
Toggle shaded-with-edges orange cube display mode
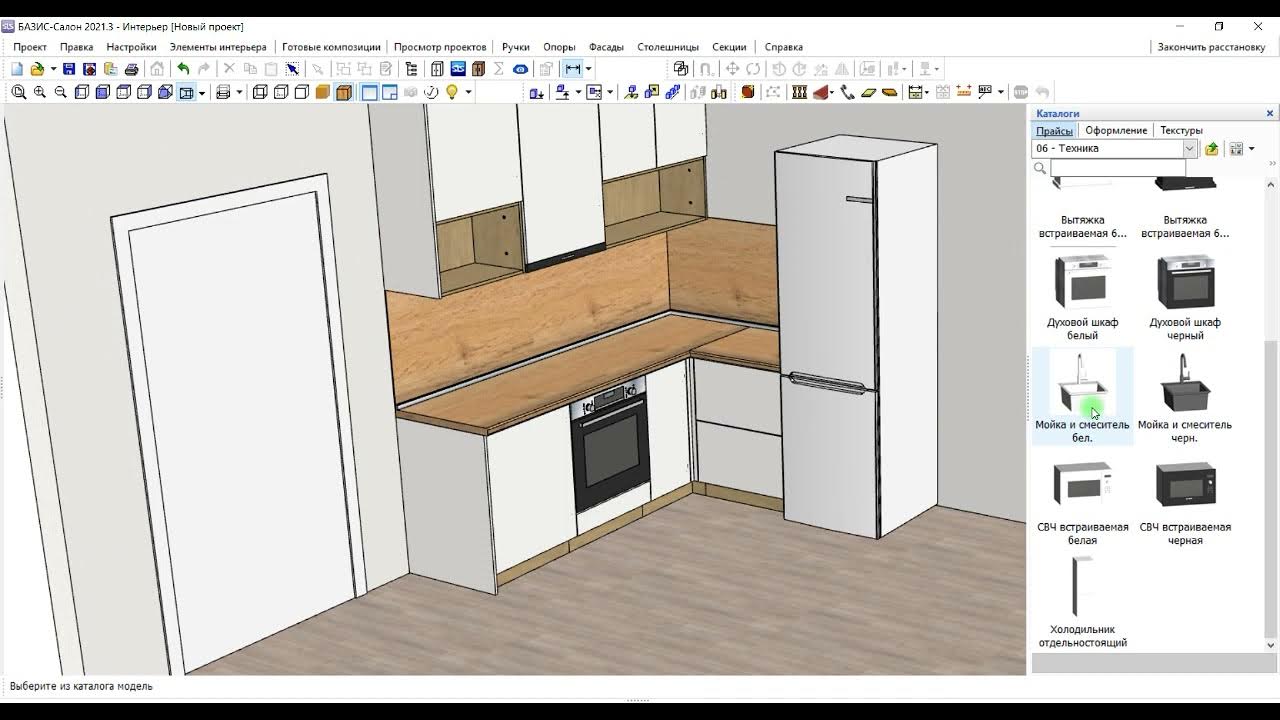(x=344, y=92)
